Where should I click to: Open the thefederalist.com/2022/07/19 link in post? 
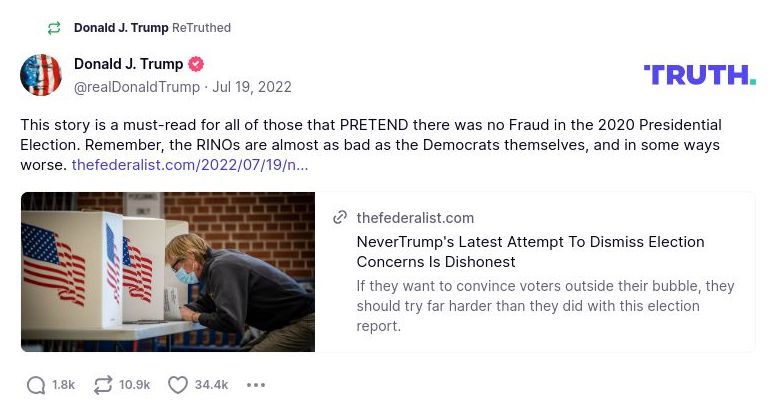coord(190,164)
